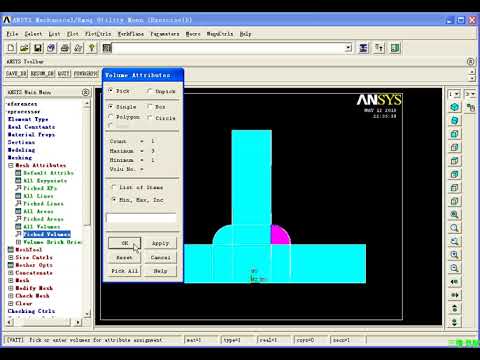Expand the Size Cntrls tree node
Viewport: 480px width, 360px height.
[x=11, y=257]
